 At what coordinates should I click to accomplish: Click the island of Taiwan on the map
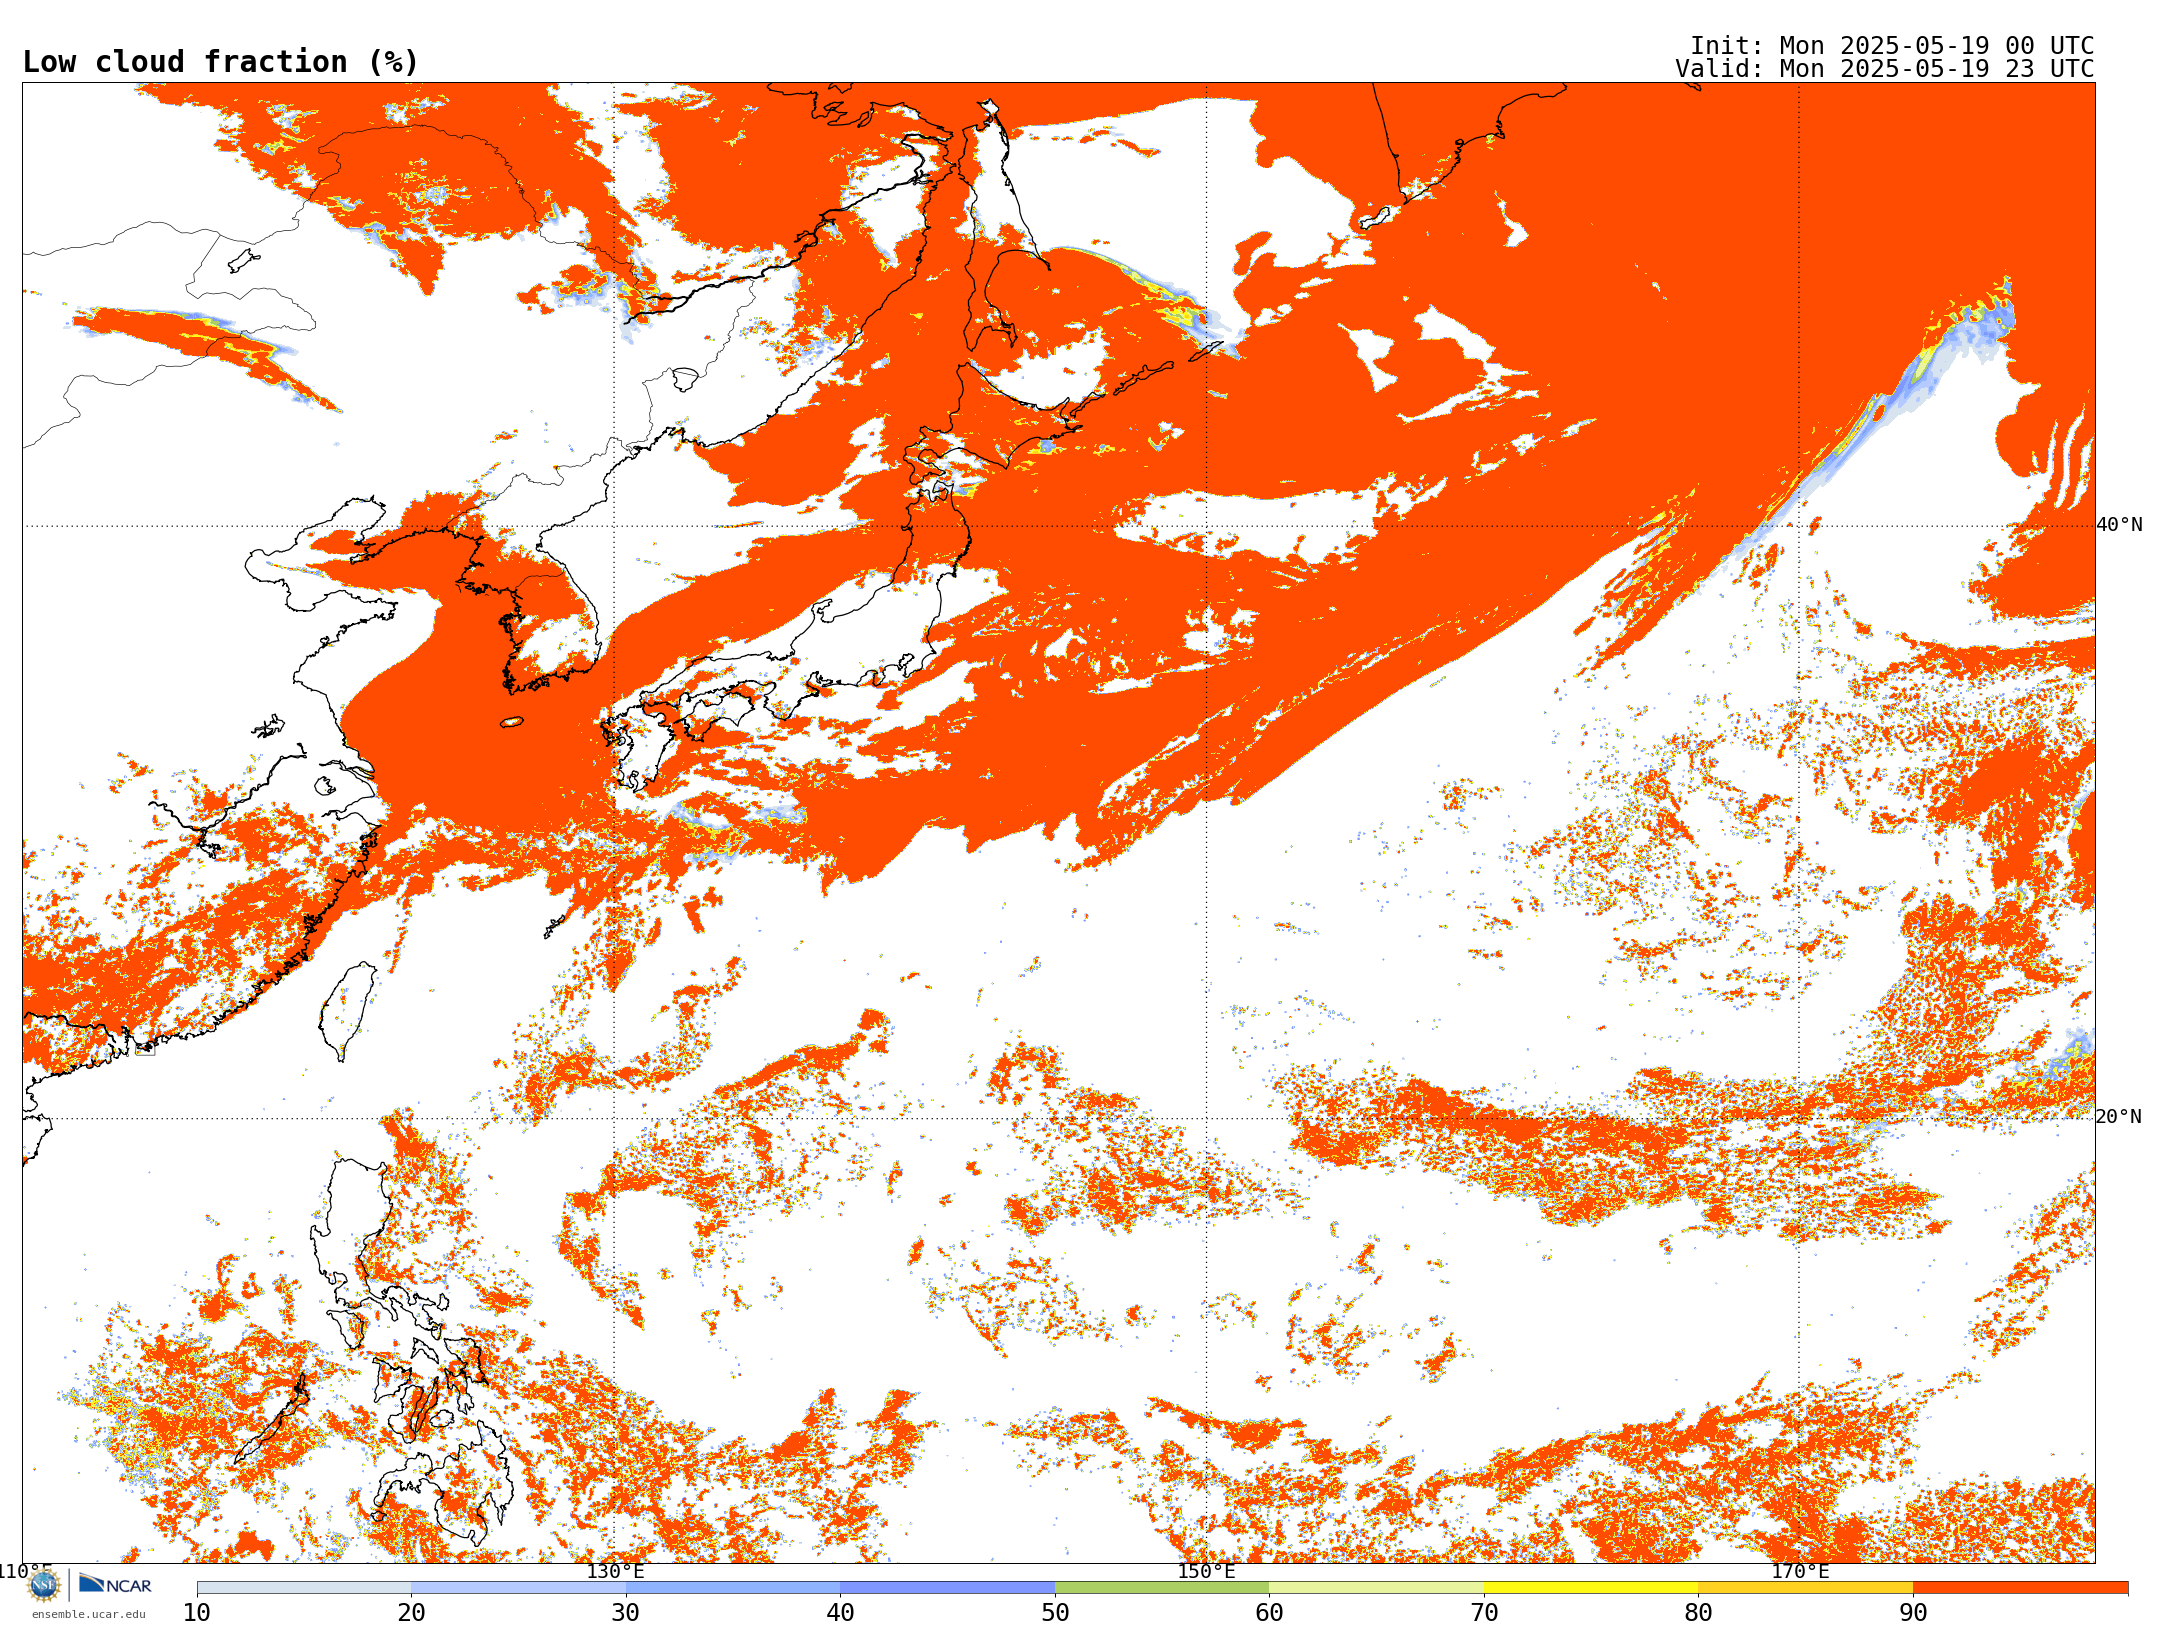tap(348, 1010)
